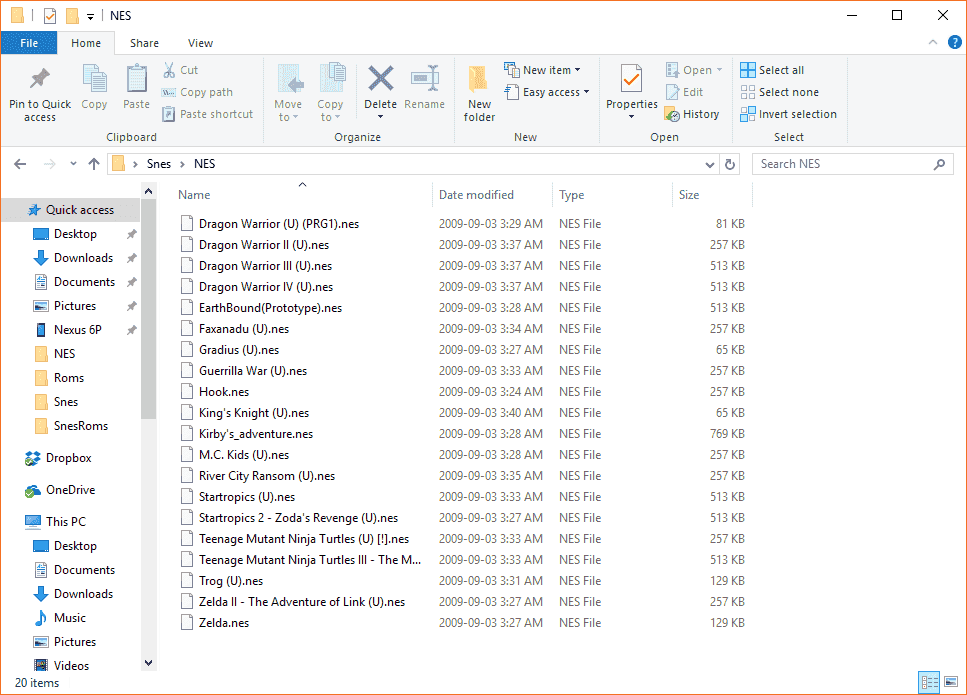Switch to the Home ribbon tab
Screen dimensions: 967x695
[86, 43]
